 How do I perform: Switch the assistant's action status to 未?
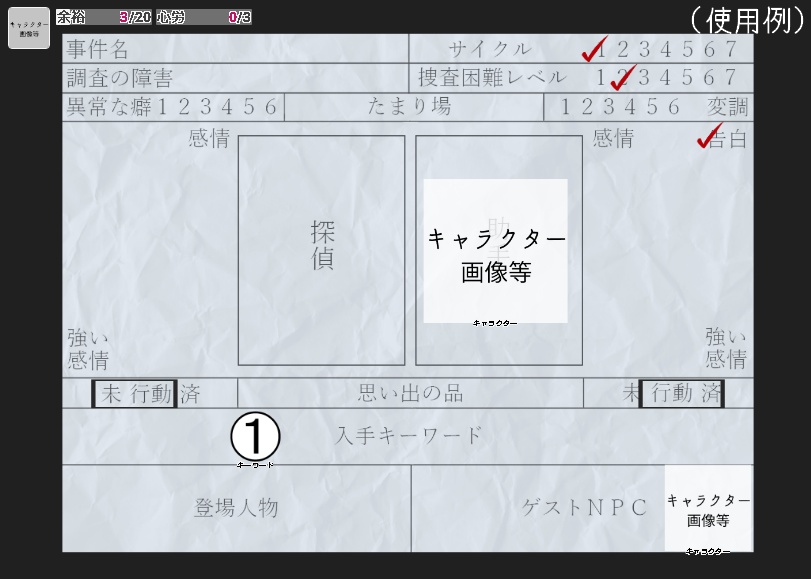click(631, 392)
